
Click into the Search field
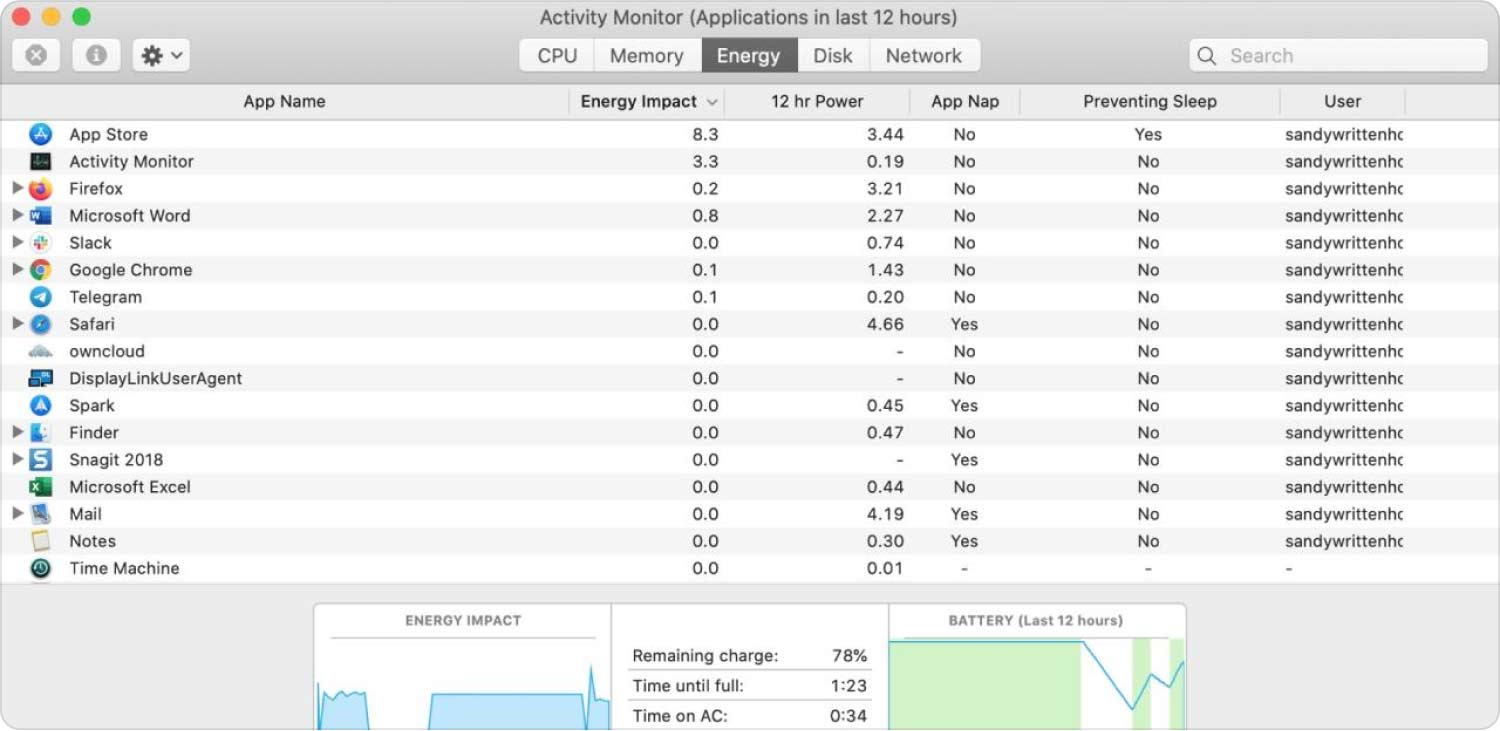pos(1338,55)
